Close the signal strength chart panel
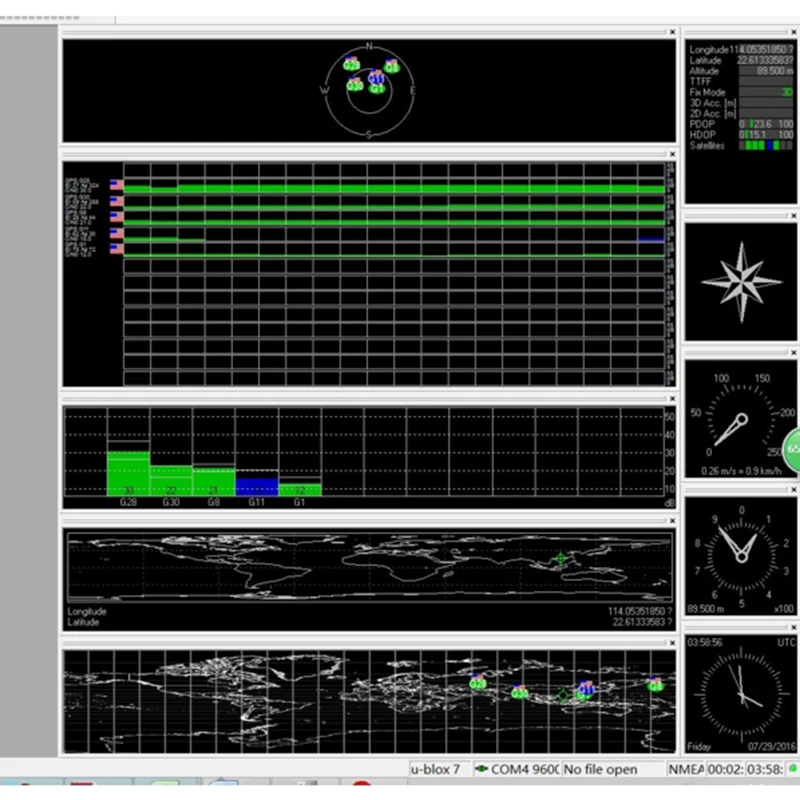Image resolution: width=800 pixels, height=800 pixels. click(673, 398)
